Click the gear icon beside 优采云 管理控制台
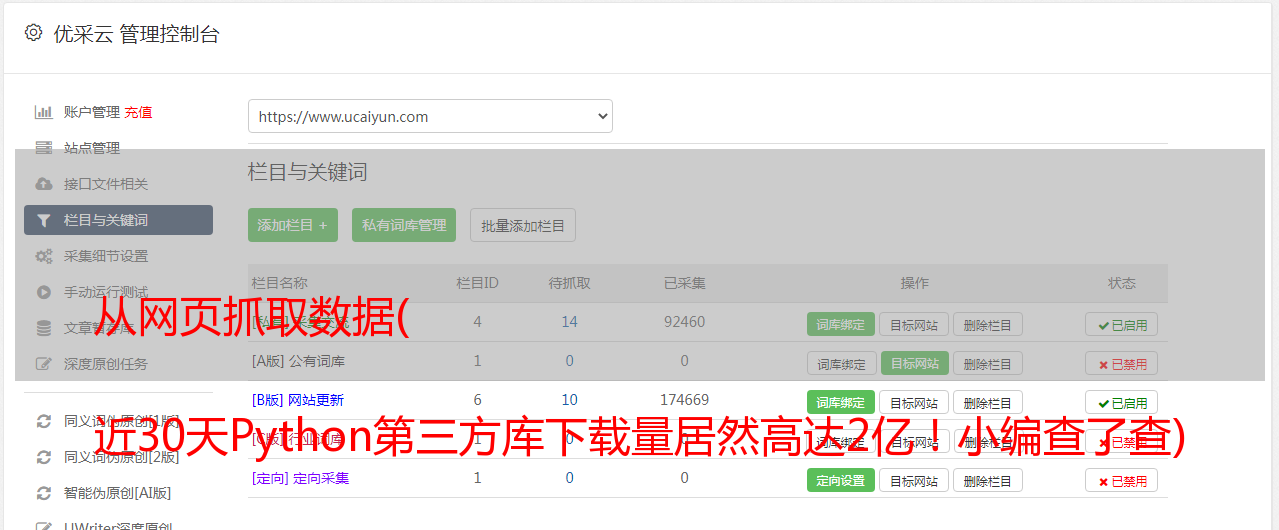 coord(33,33)
